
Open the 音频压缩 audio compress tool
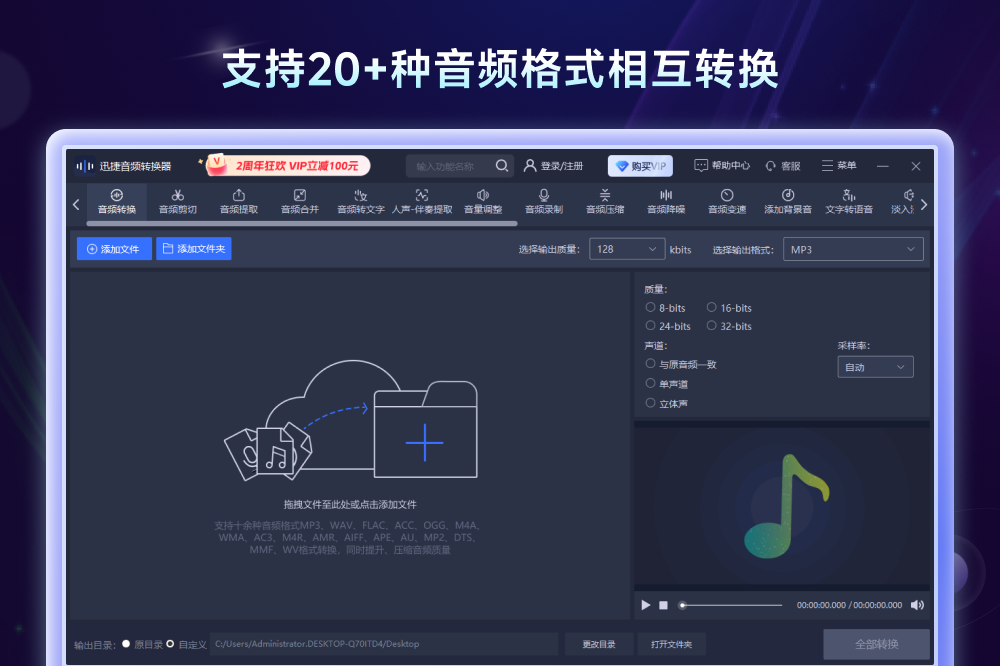pos(605,202)
